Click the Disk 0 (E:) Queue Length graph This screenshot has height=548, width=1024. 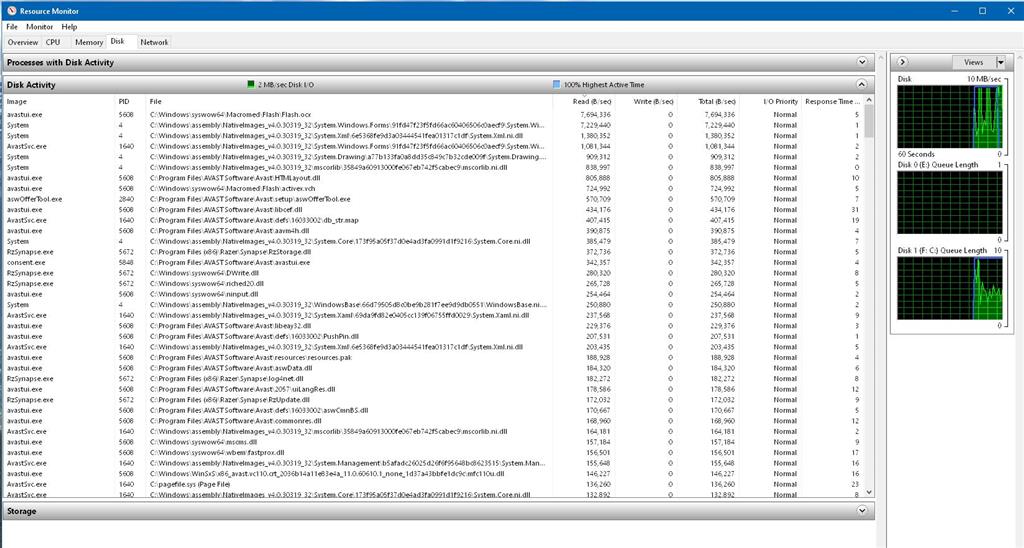click(x=950, y=202)
